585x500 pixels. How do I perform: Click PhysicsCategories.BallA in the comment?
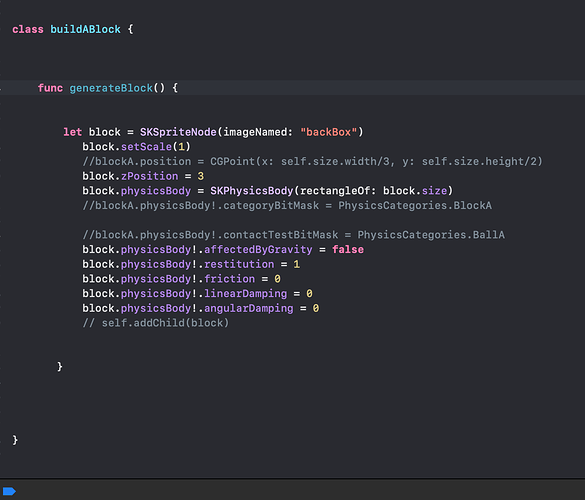click(x=431, y=235)
